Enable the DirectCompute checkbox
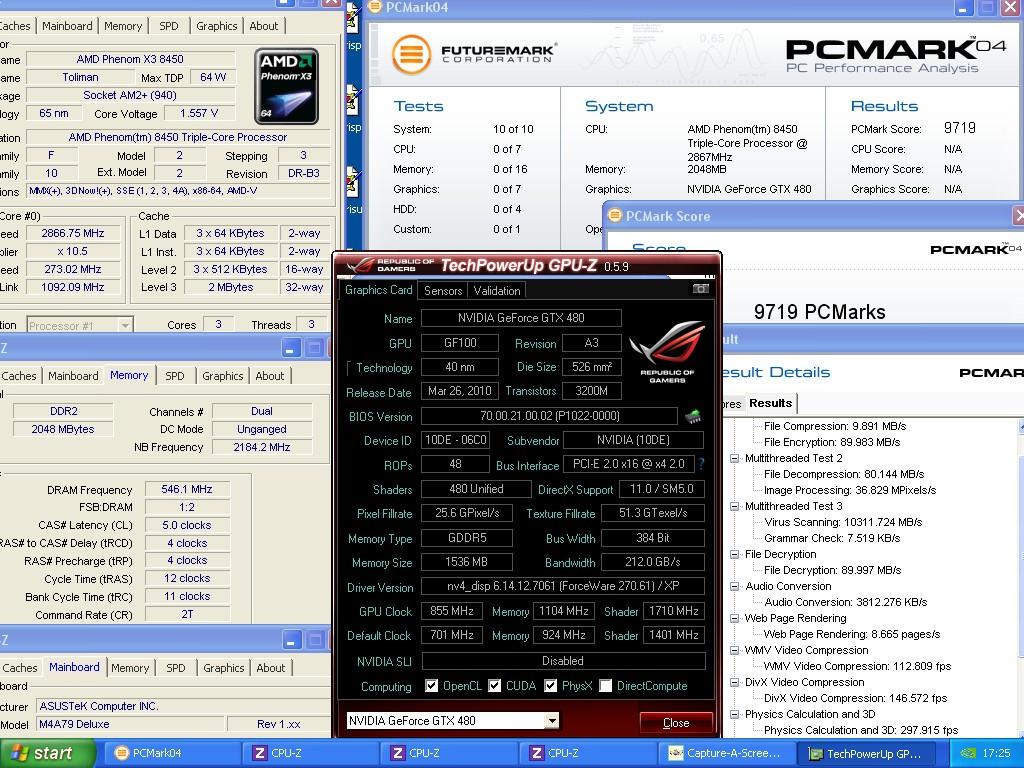The image size is (1024, 768). (x=605, y=685)
